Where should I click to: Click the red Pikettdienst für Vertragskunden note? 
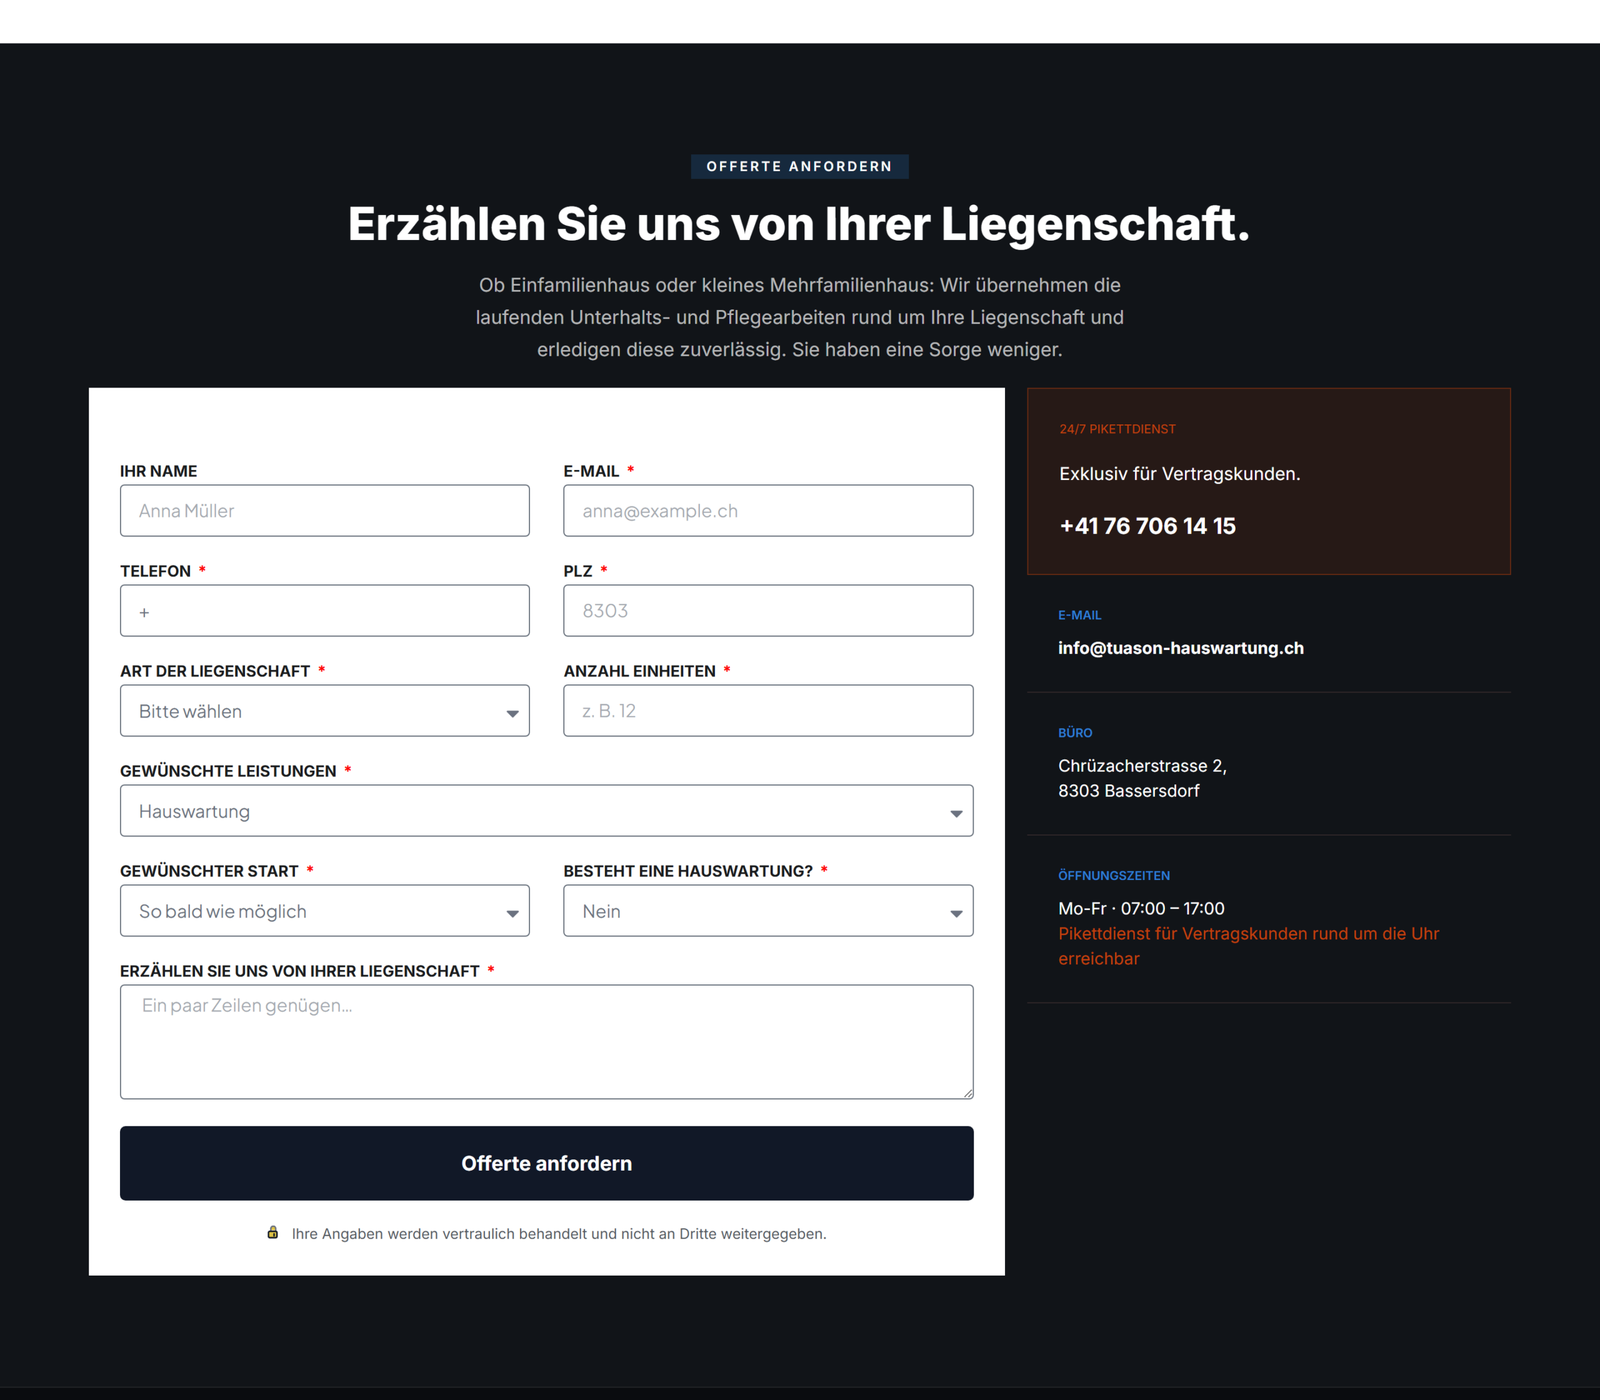pos(1249,946)
